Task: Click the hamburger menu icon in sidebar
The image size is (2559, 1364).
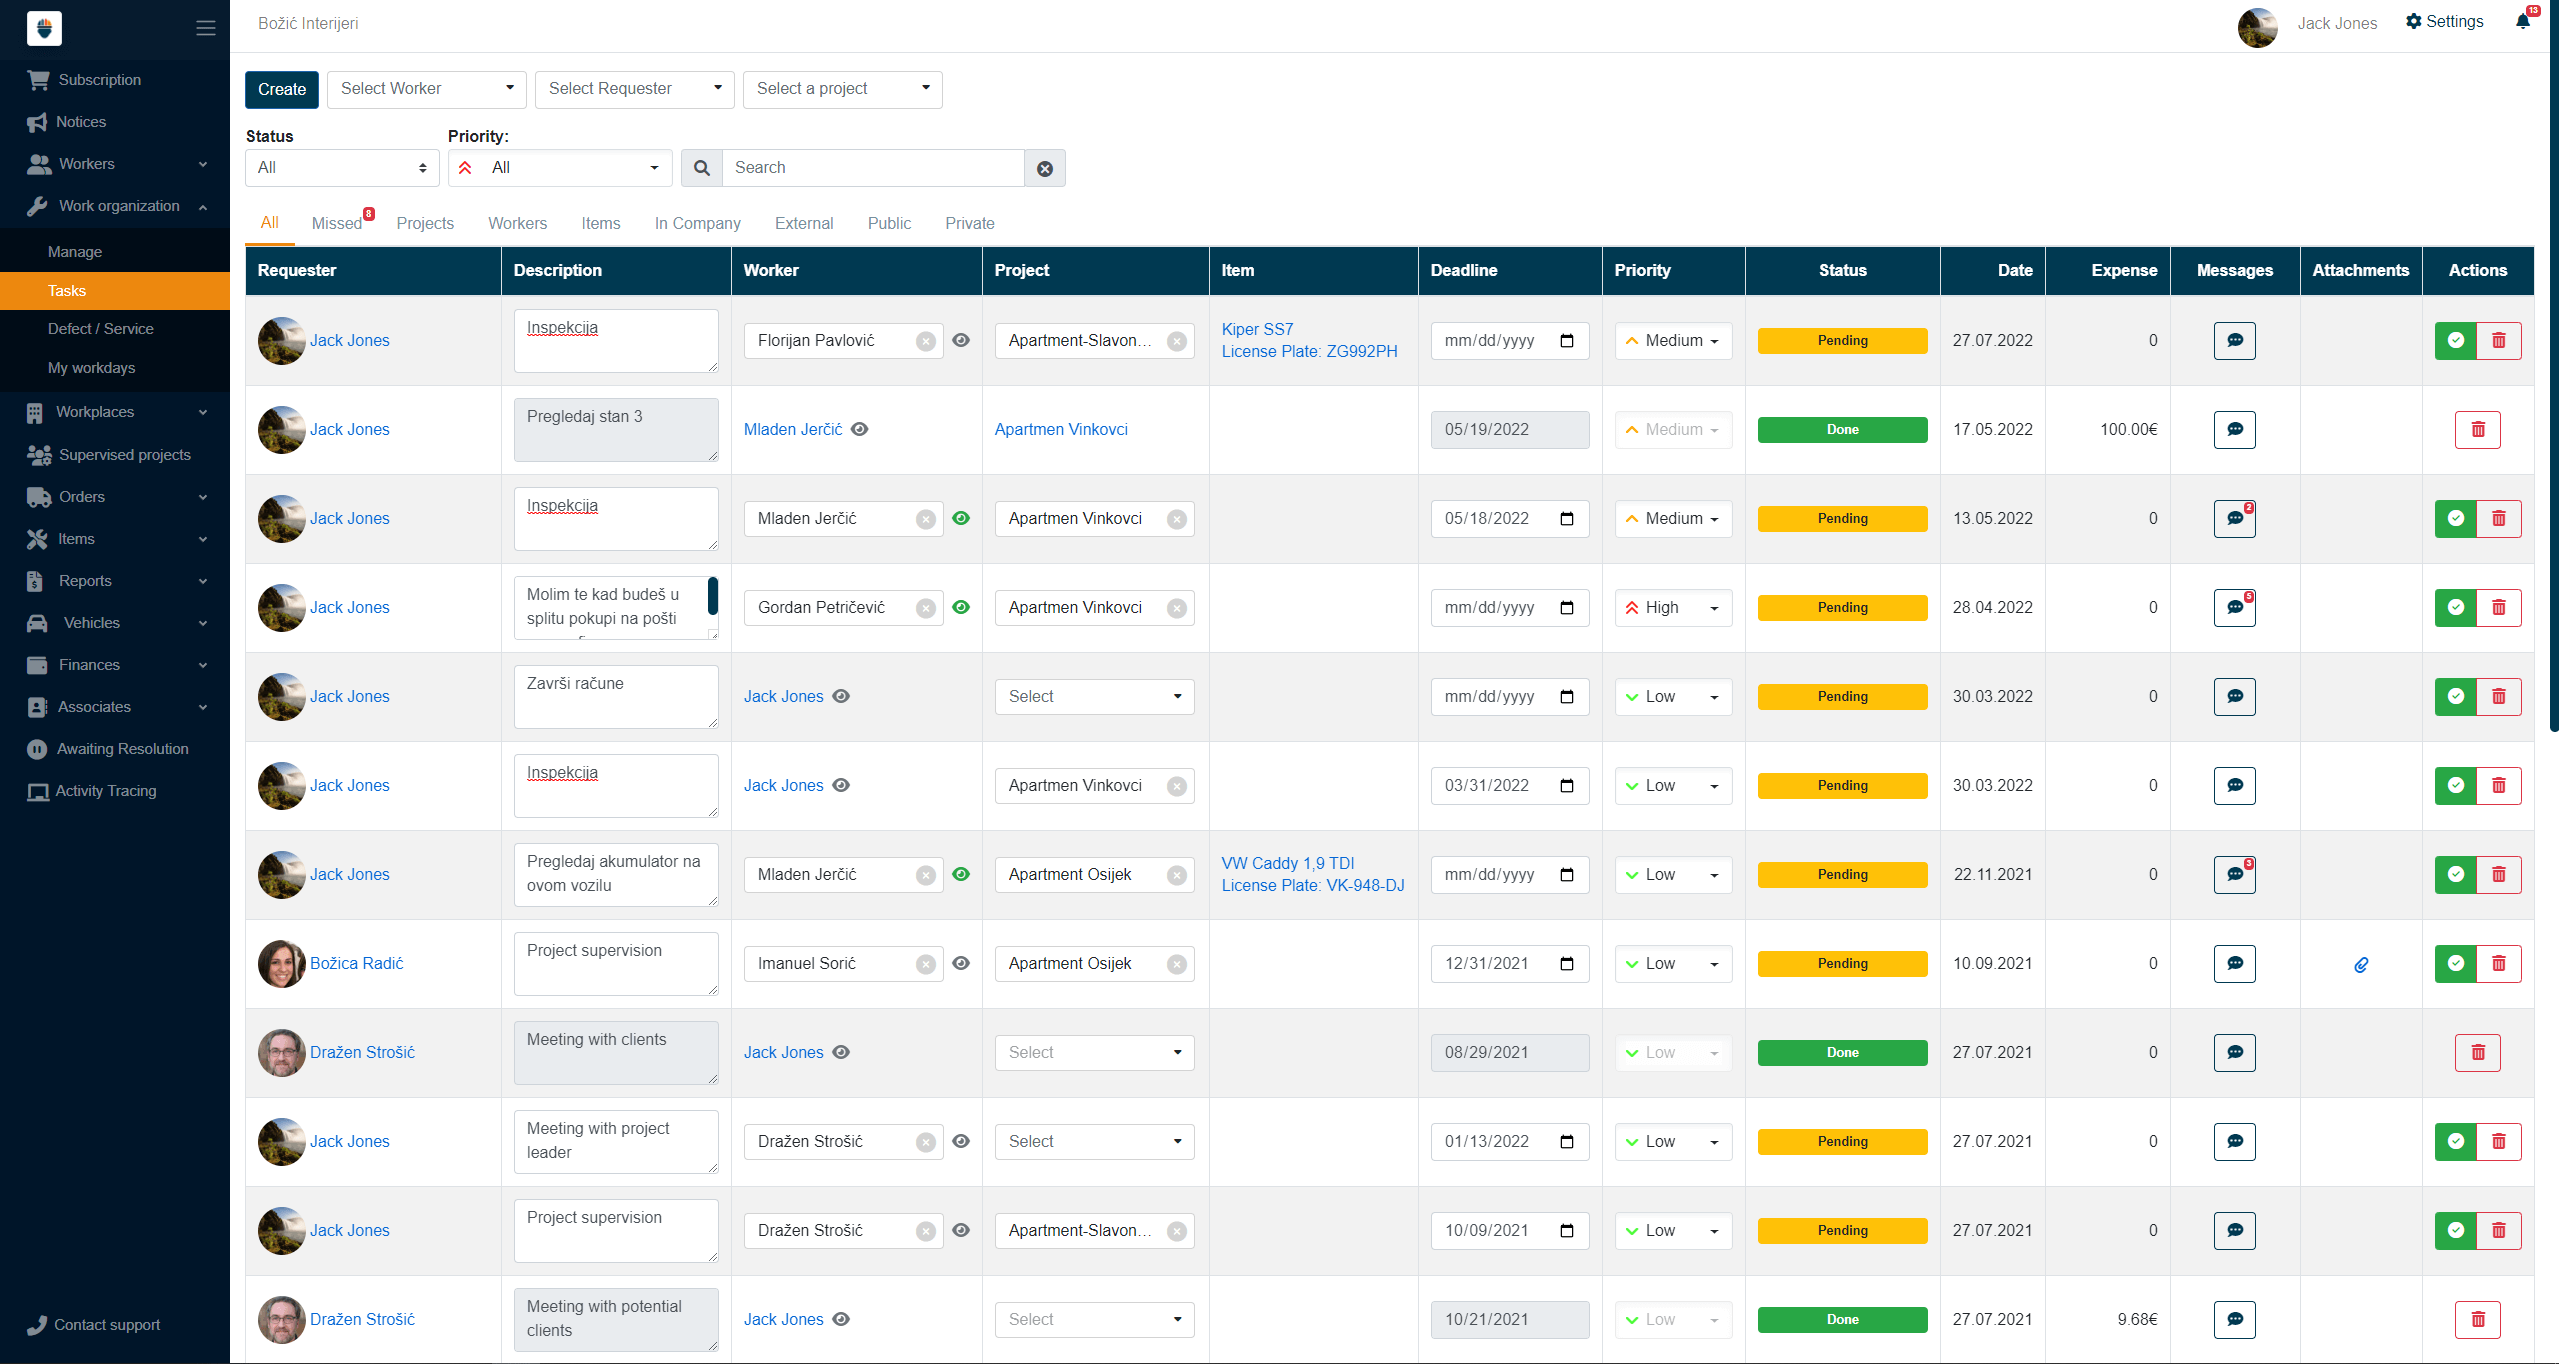Action: tap(206, 28)
